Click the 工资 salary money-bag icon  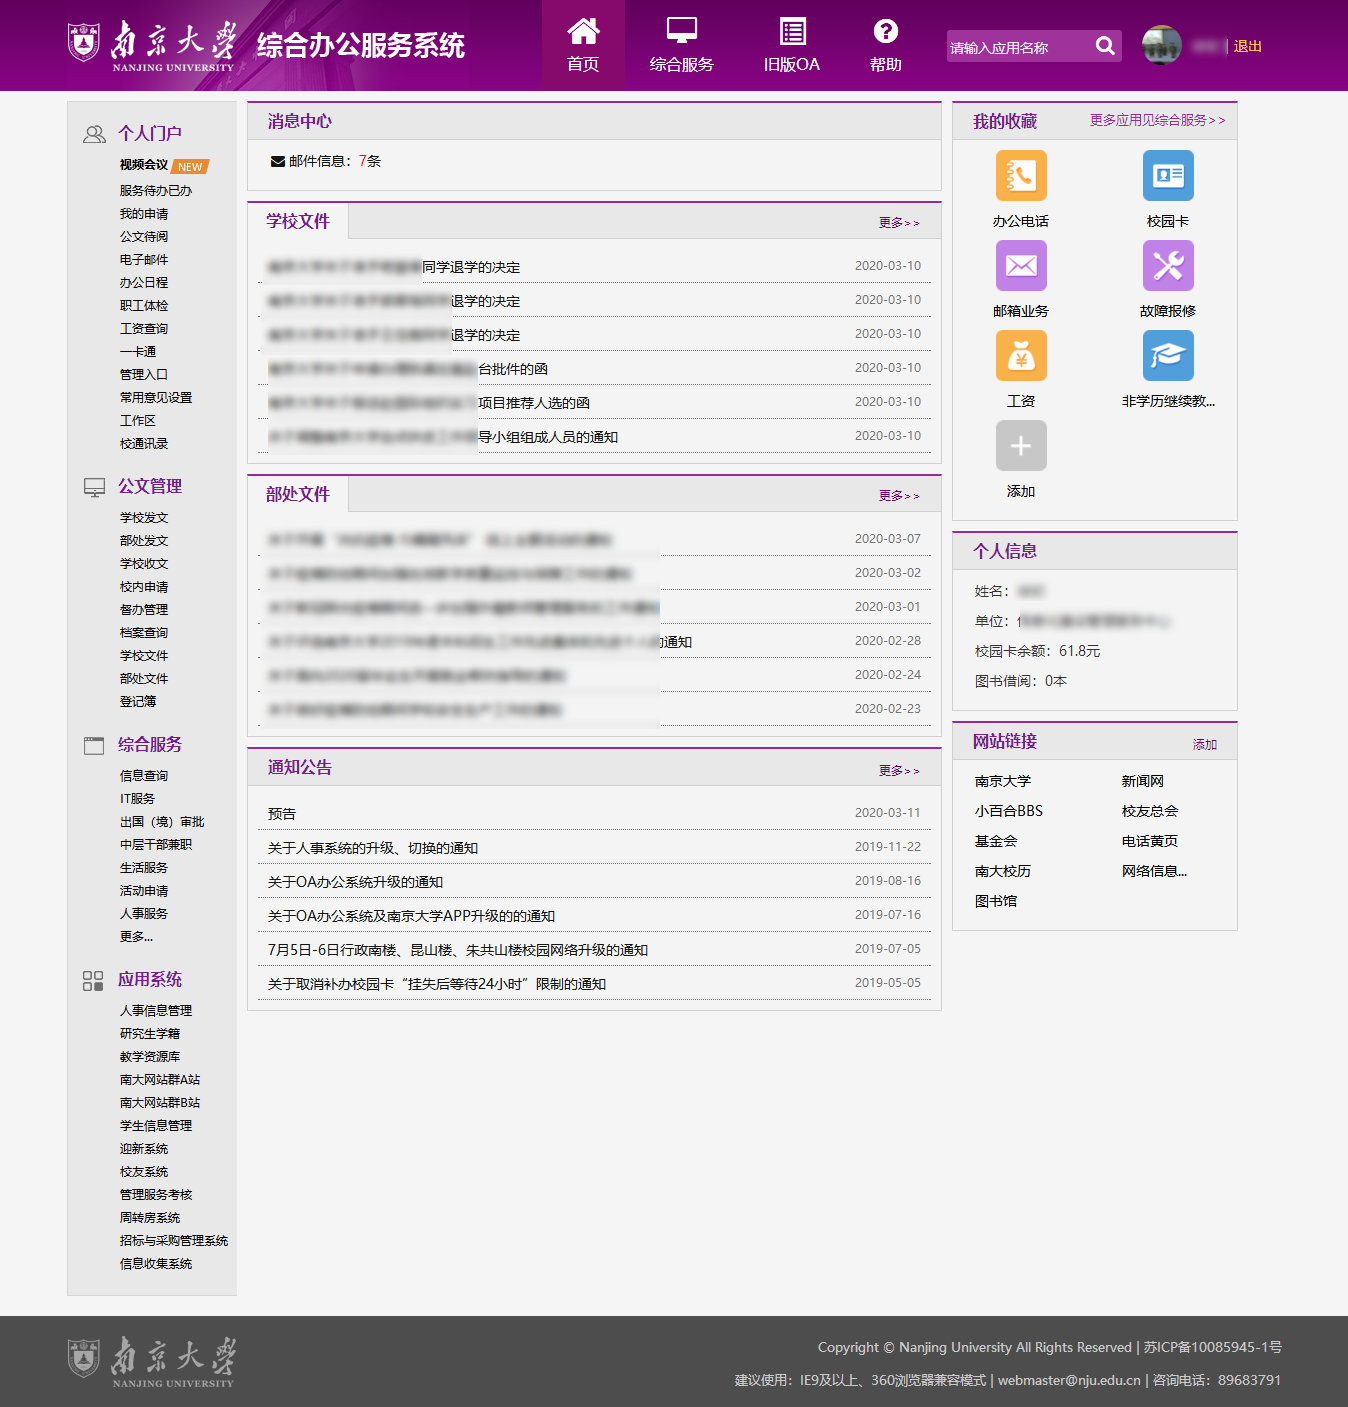coord(1020,356)
